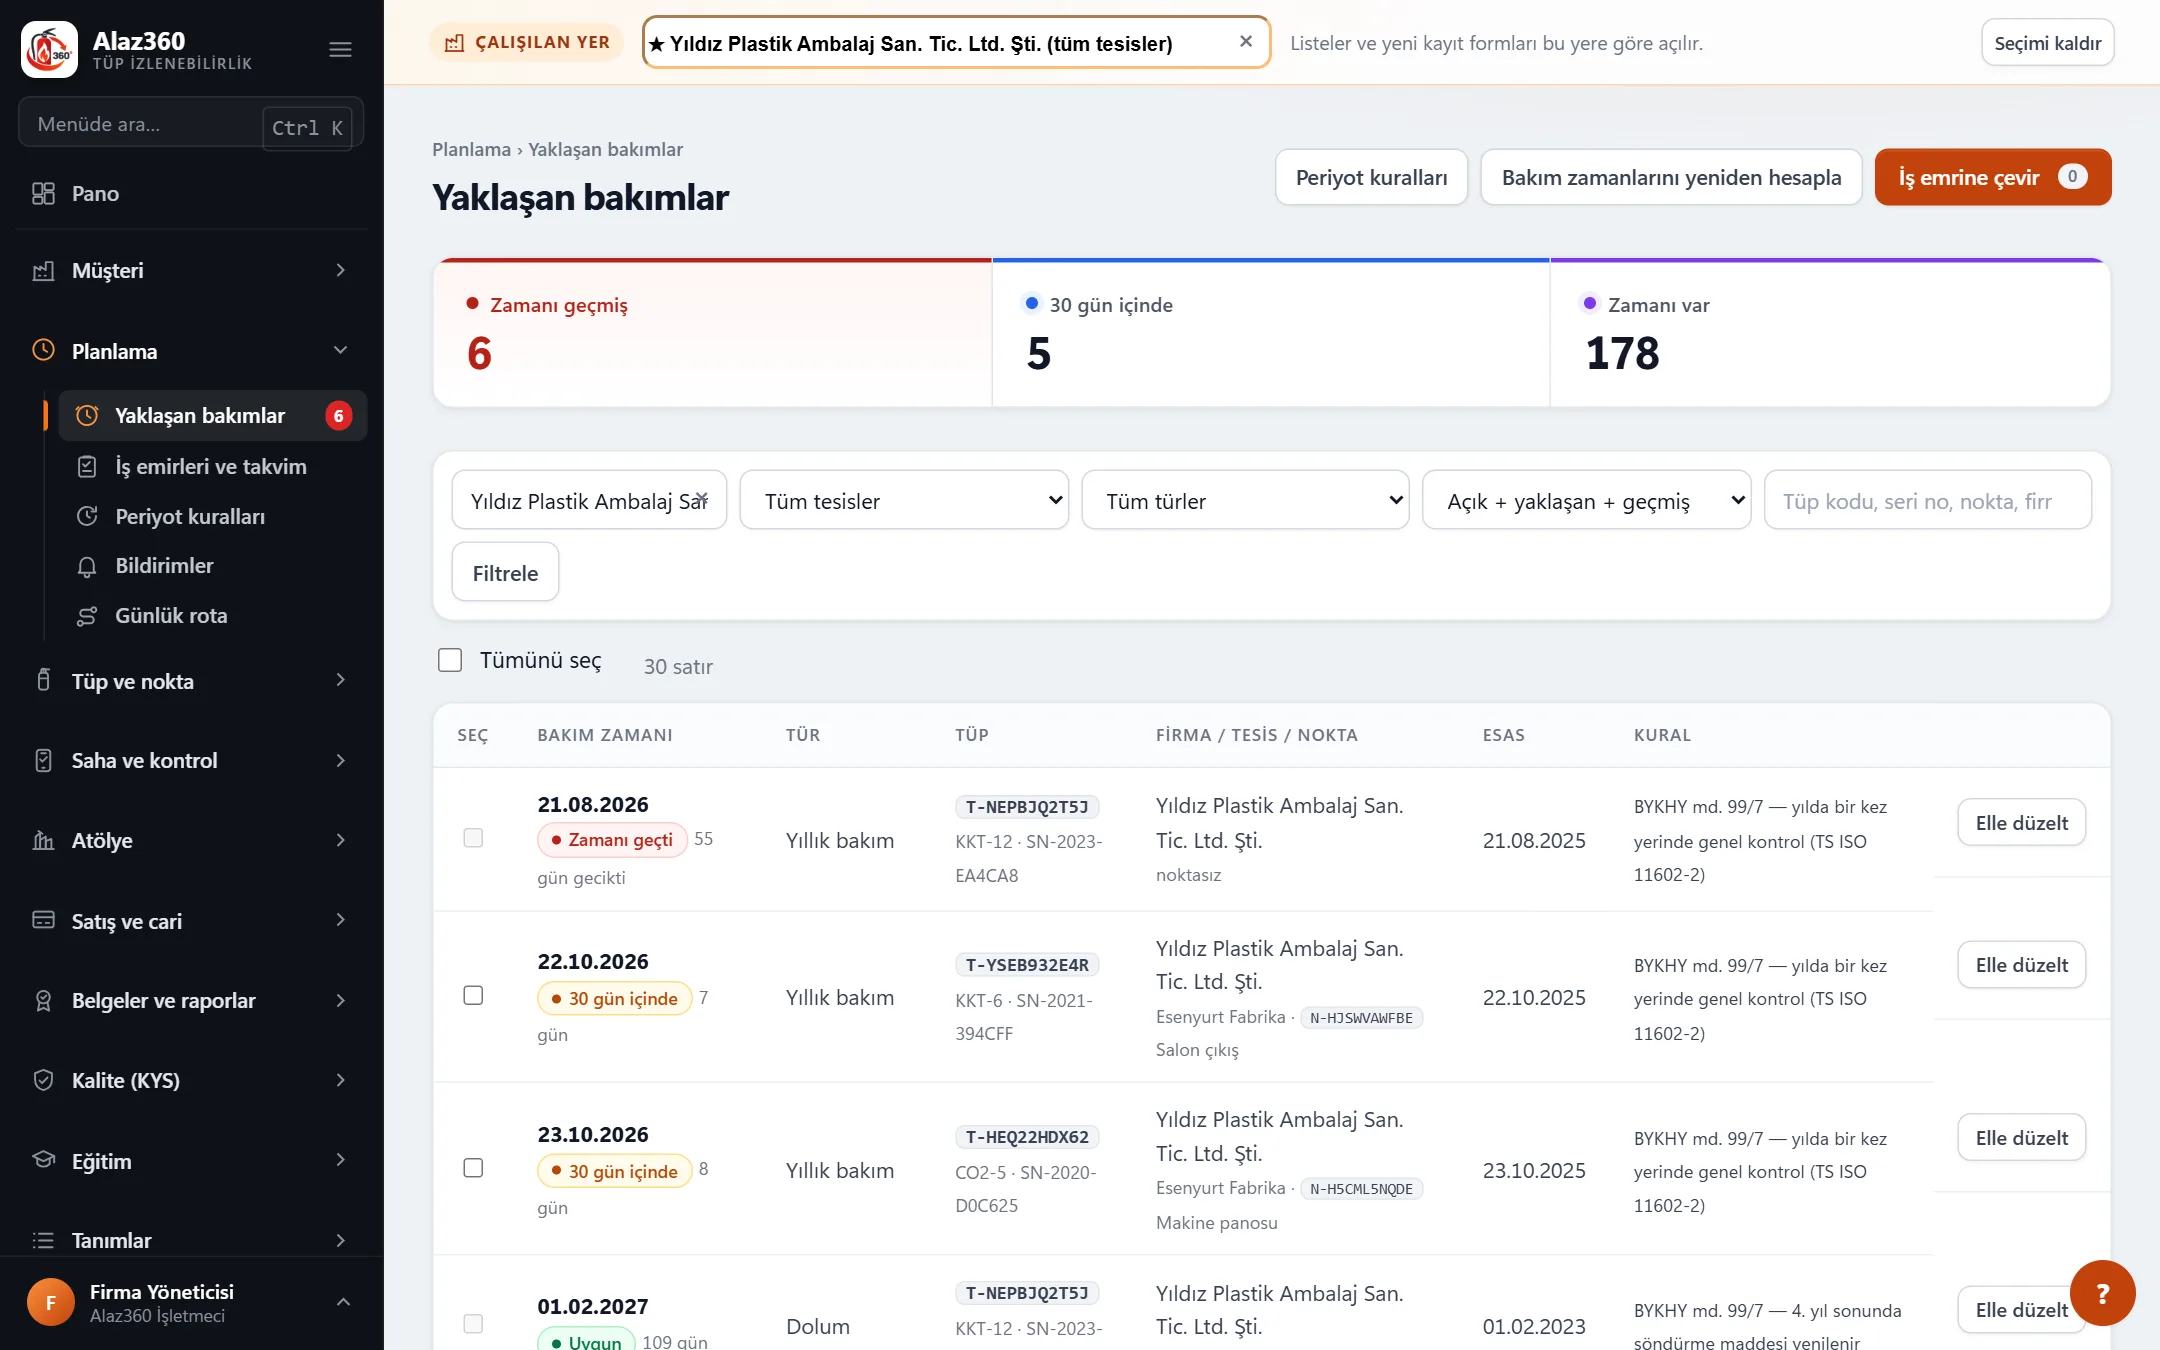Click the Bildirimler bell icon
Viewport: 2160px width, 1350px height.
coord(87,566)
